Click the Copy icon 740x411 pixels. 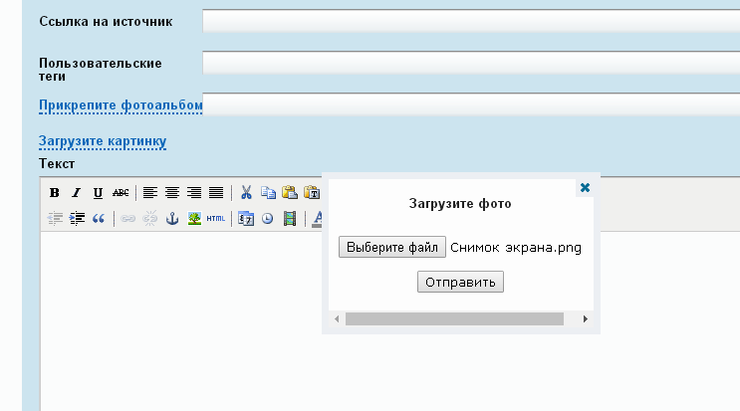click(268, 193)
